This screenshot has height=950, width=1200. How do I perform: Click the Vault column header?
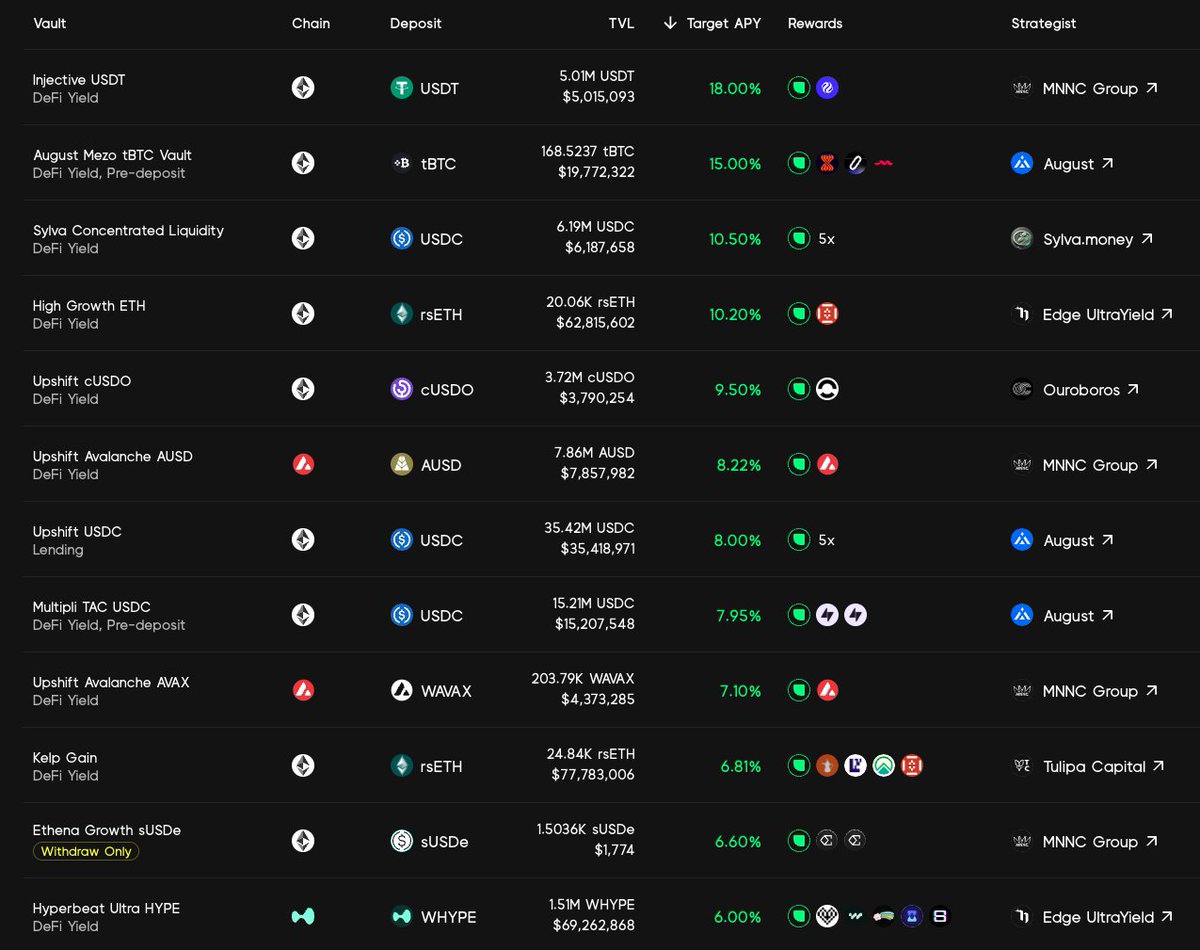(x=49, y=23)
